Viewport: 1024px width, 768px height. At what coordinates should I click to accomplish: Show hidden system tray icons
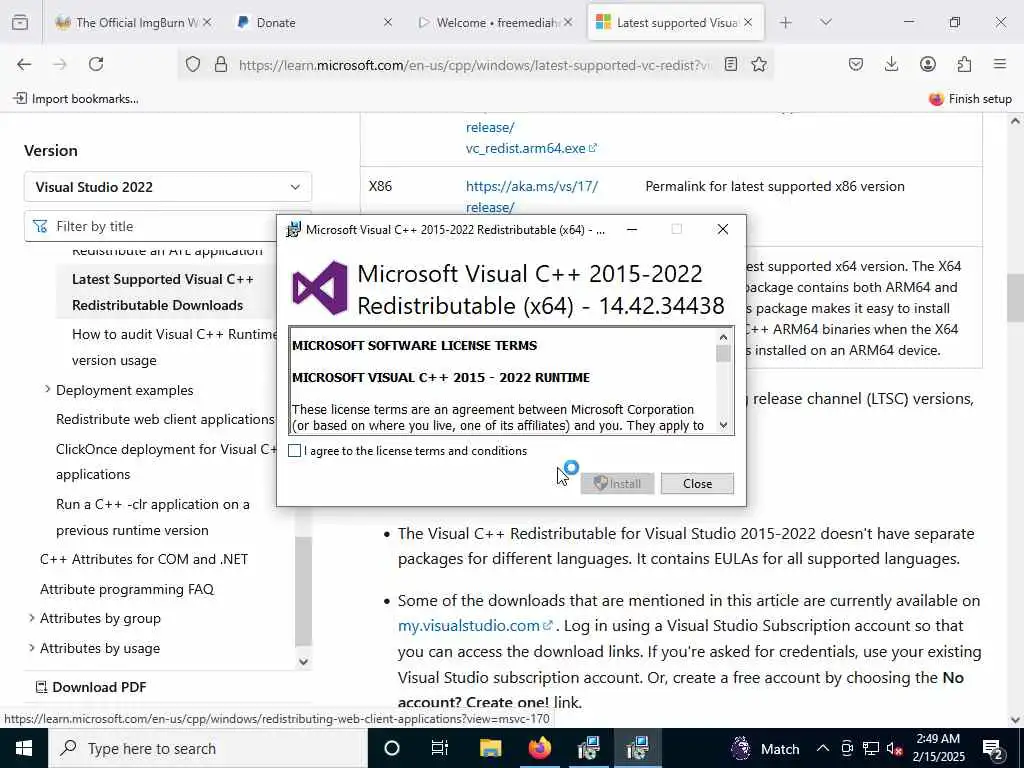click(823, 748)
